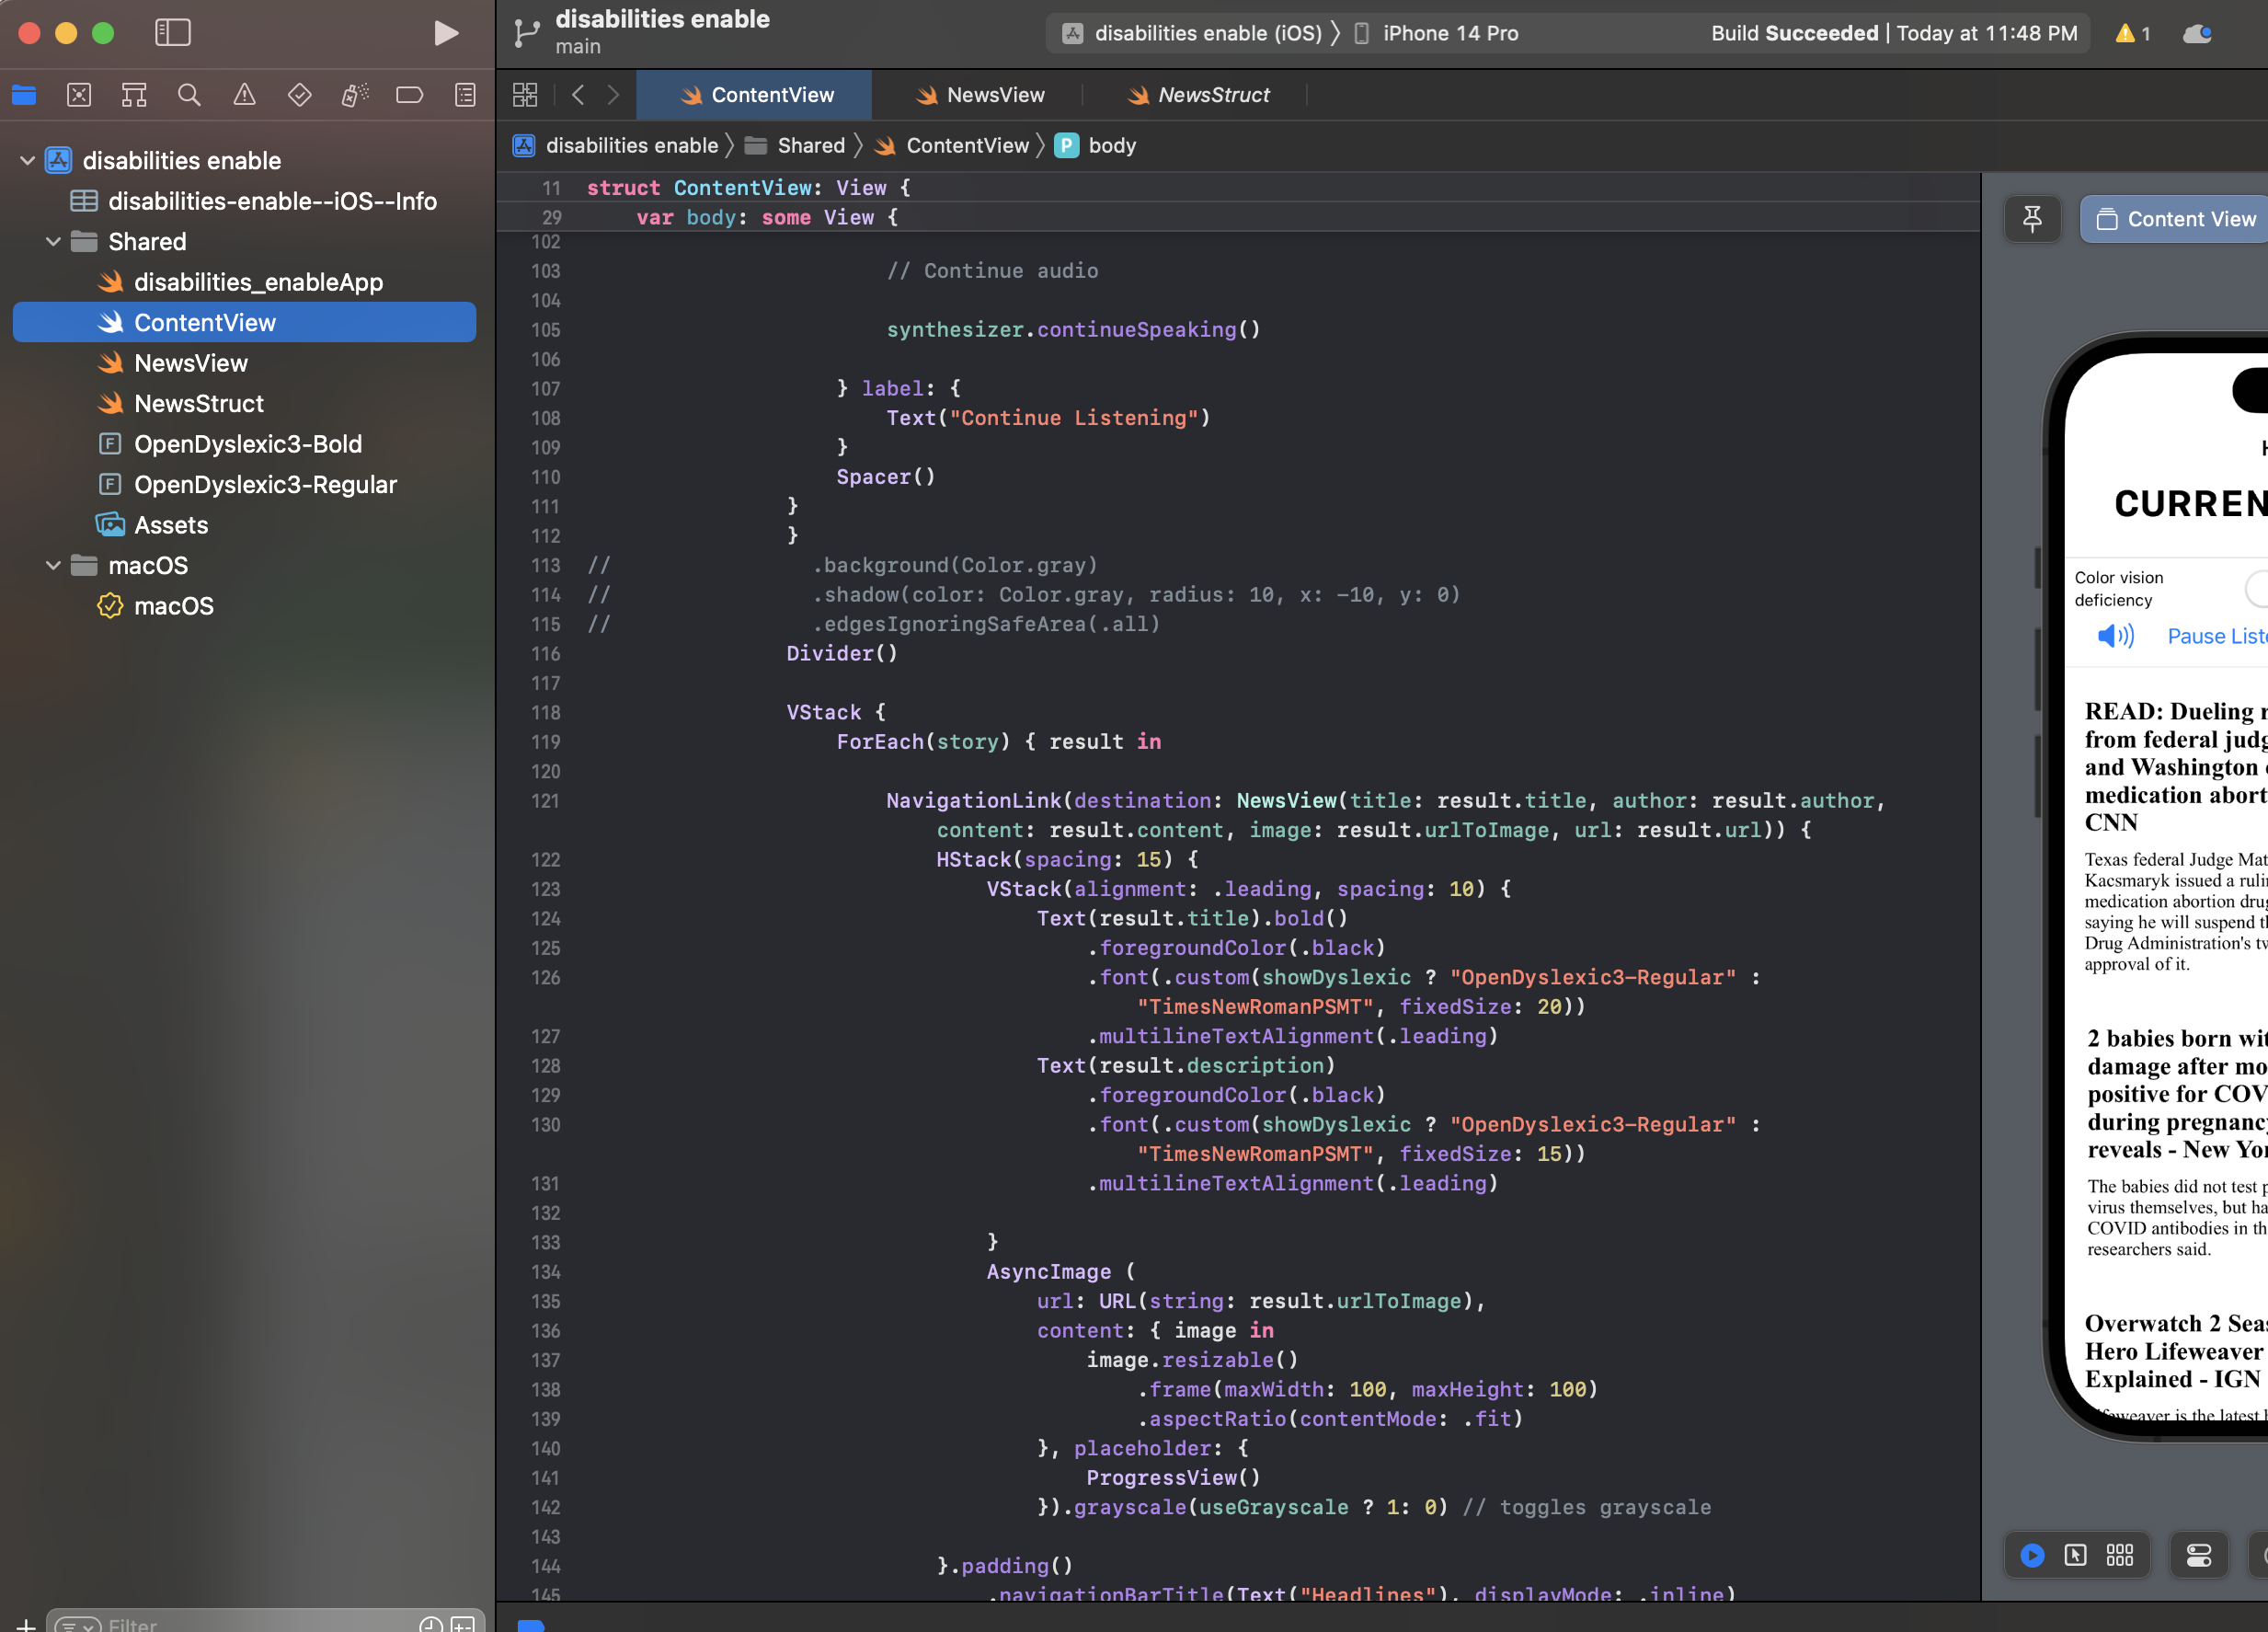Click the warning count indicator in toolbar

(2132, 33)
